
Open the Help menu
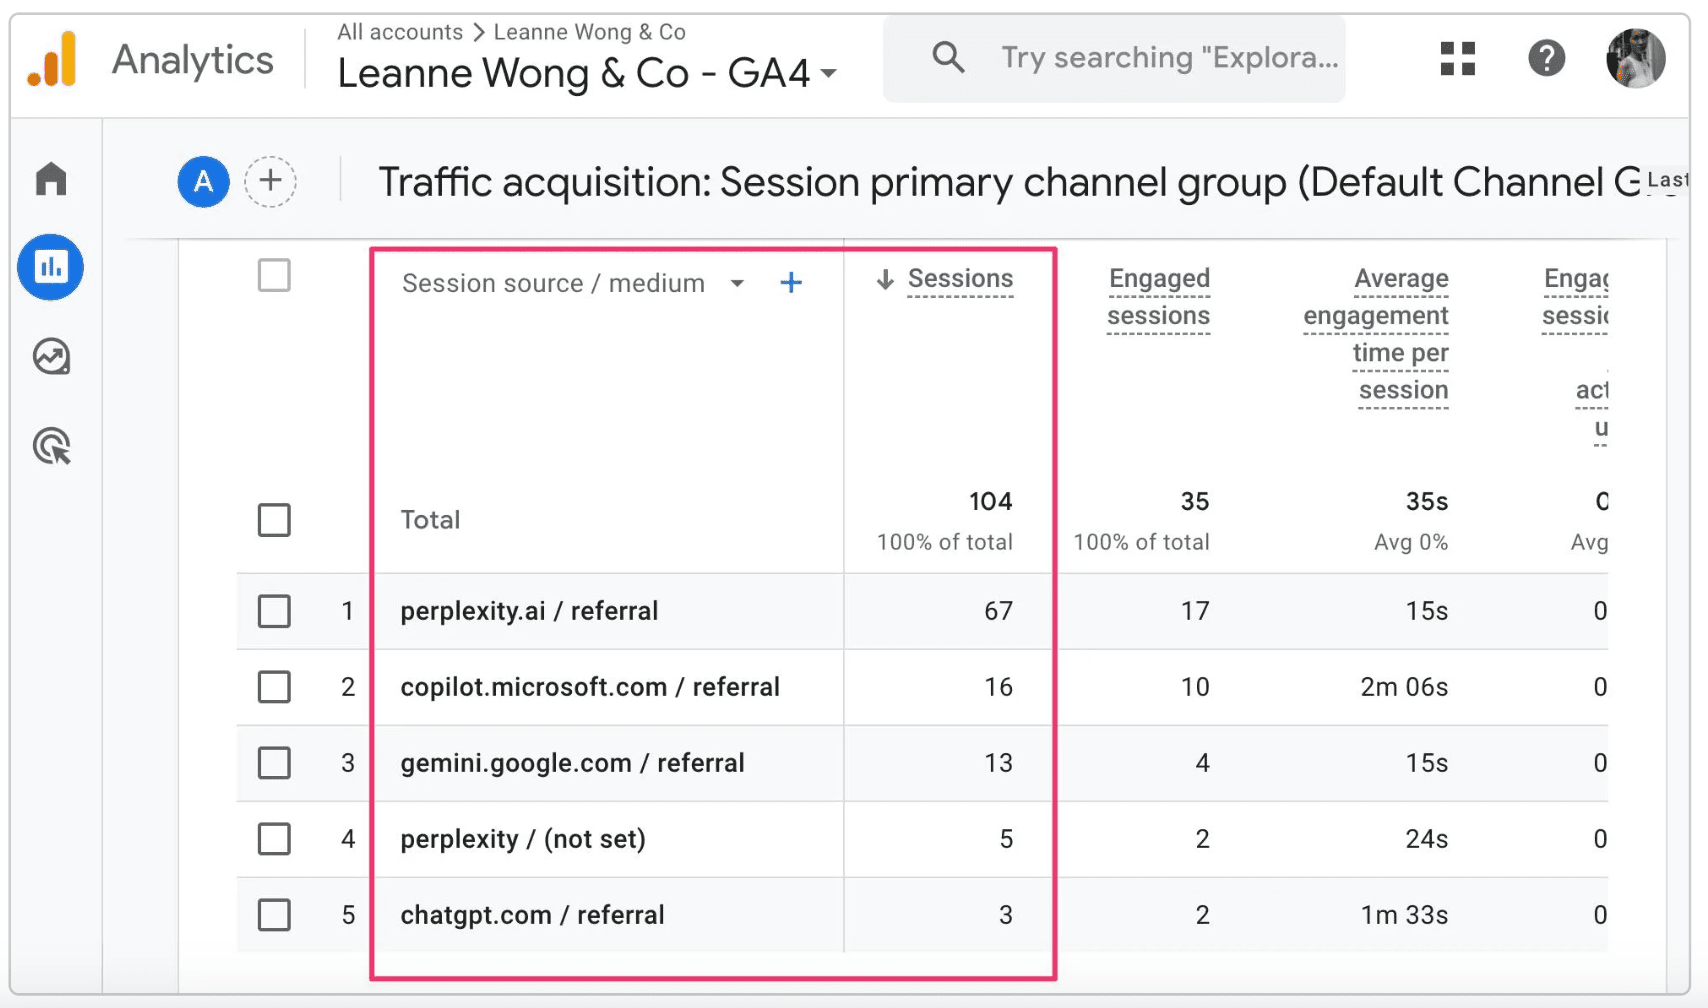pyautogui.click(x=1545, y=58)
